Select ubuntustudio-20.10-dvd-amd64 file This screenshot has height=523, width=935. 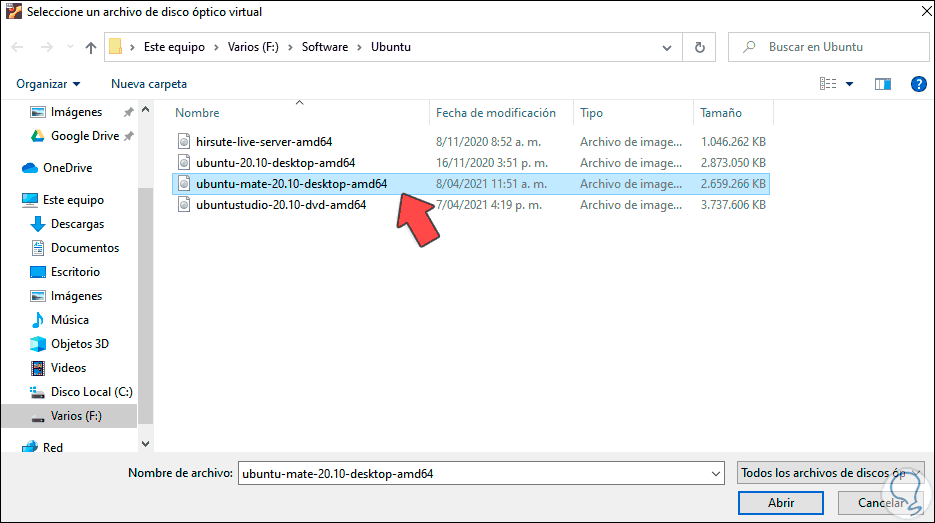pos(281,205)
